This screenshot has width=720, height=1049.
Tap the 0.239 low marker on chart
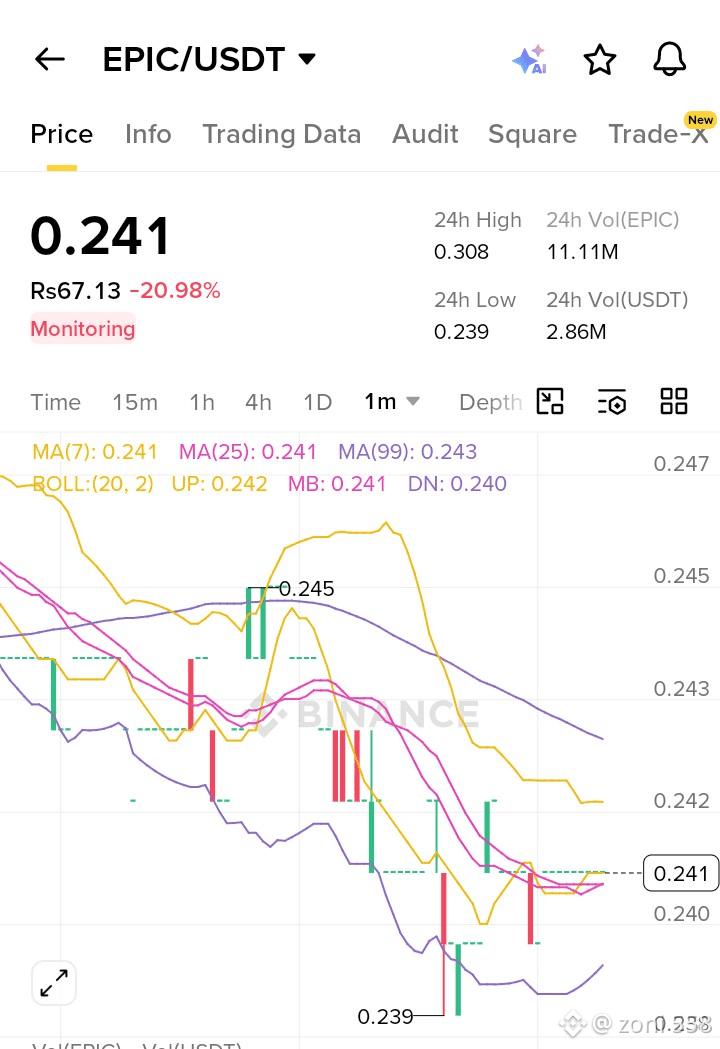[385, 1017]
